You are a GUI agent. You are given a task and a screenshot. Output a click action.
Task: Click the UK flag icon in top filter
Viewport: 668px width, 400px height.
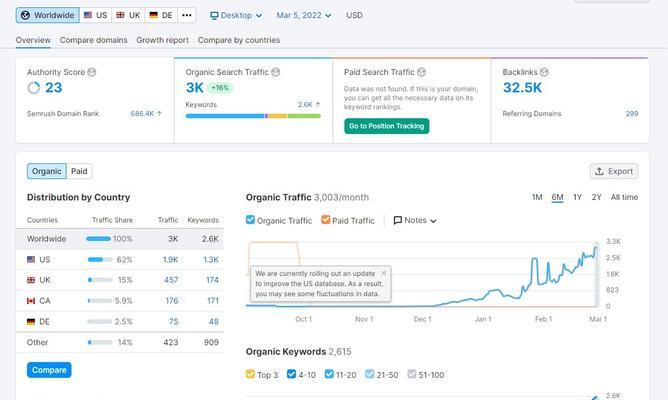pyautogui.click(x=121, y=15)
